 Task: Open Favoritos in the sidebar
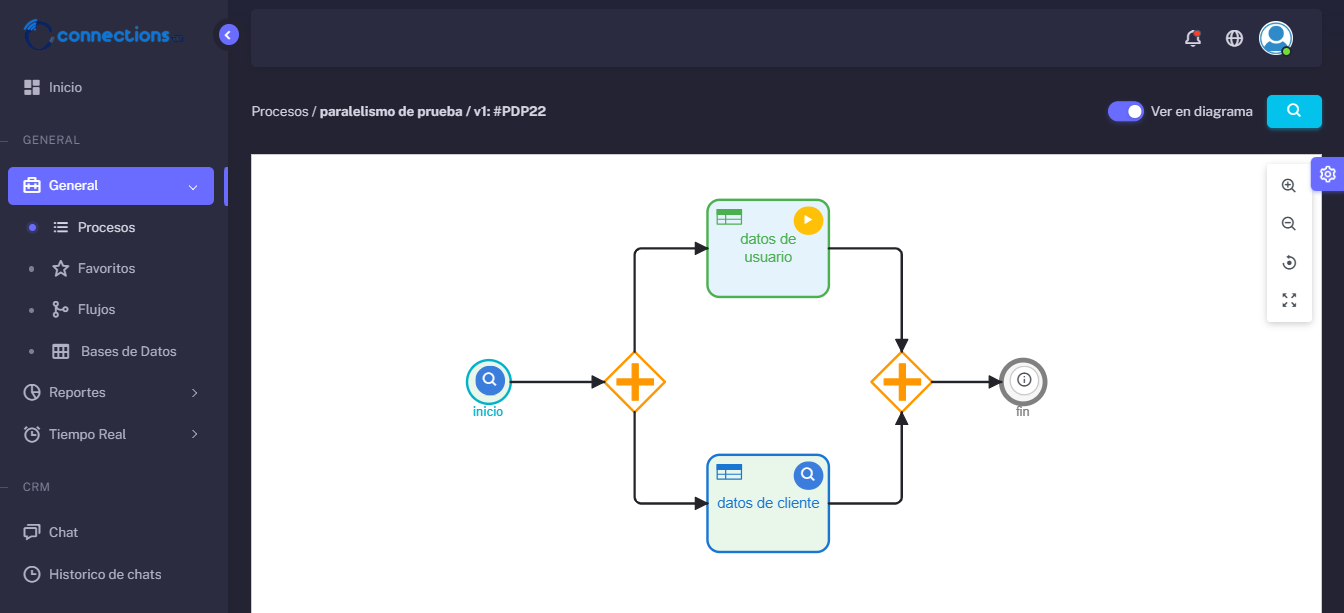coord(106,269)
